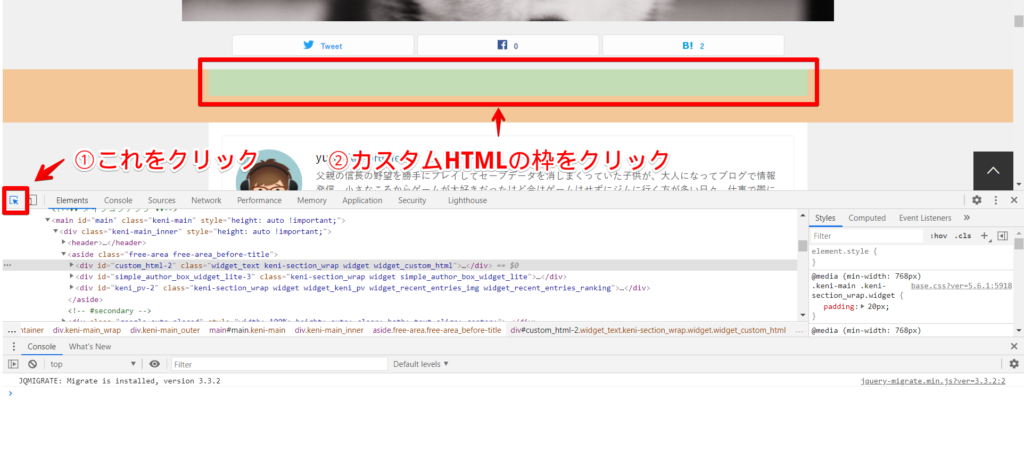Click the eye icon for live expressions
Screen dimensions: 1024x469
click(154, 364)
